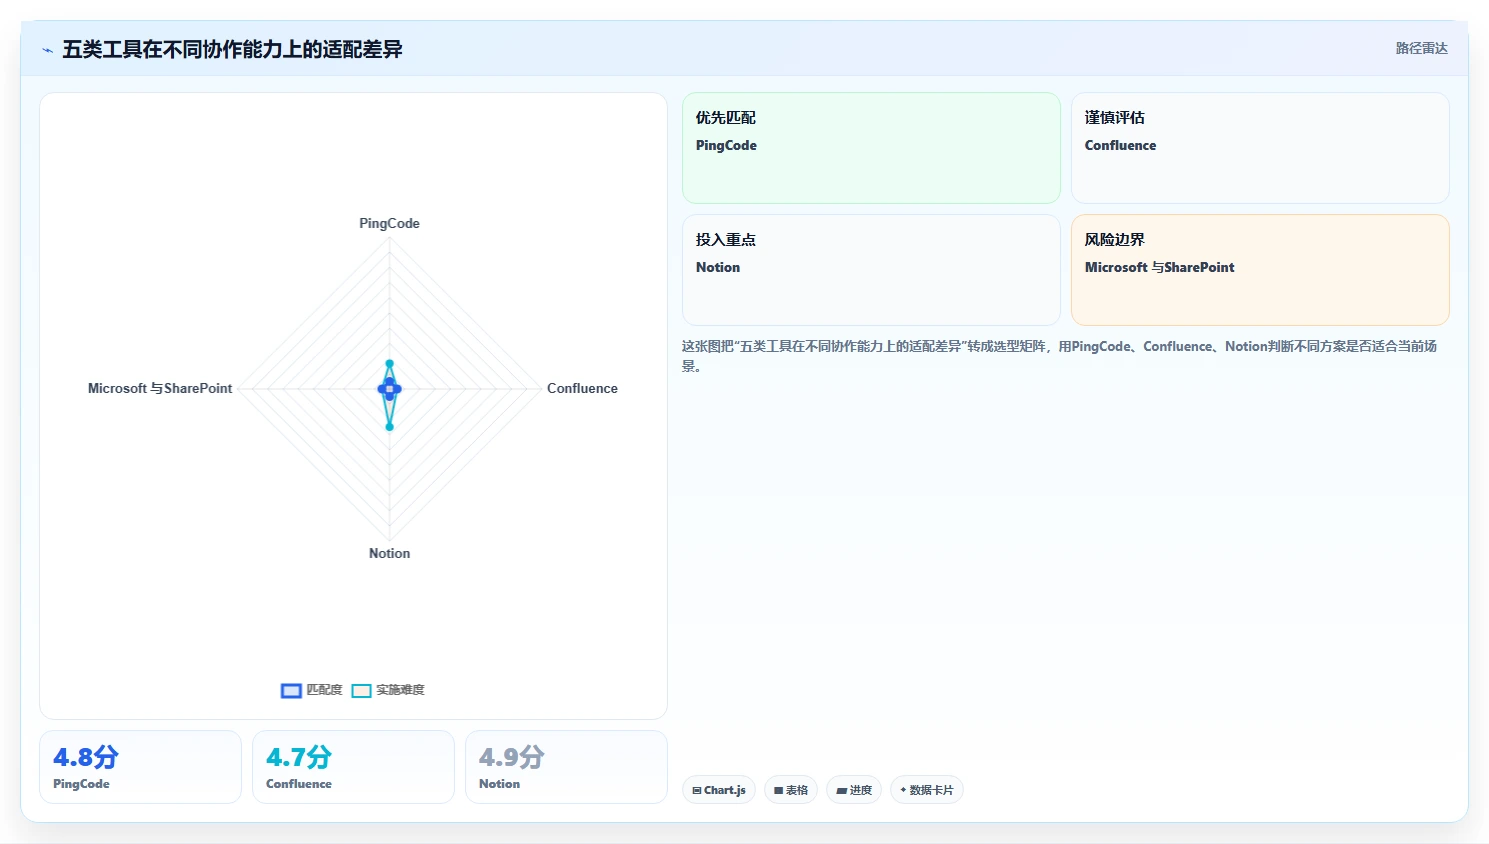The height and width of the screenshot is (844, 1489).
Task: Click the 数据卡片 tag
Action: pos(927,790)
